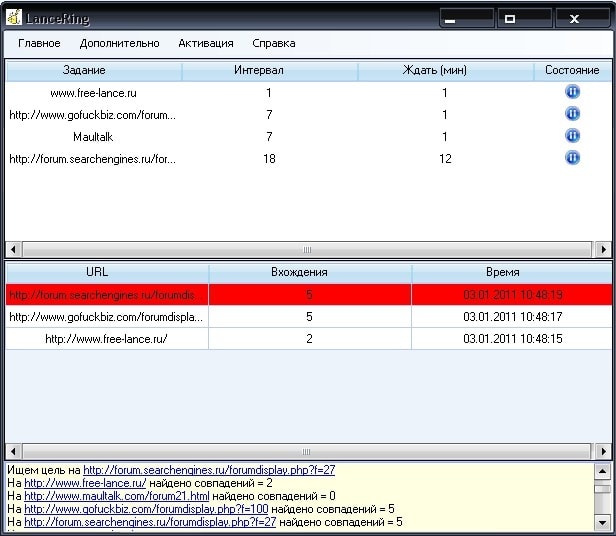Toggle the Maultalk task pause icon
The image size is (616, 536).
[x=572, y=136]
